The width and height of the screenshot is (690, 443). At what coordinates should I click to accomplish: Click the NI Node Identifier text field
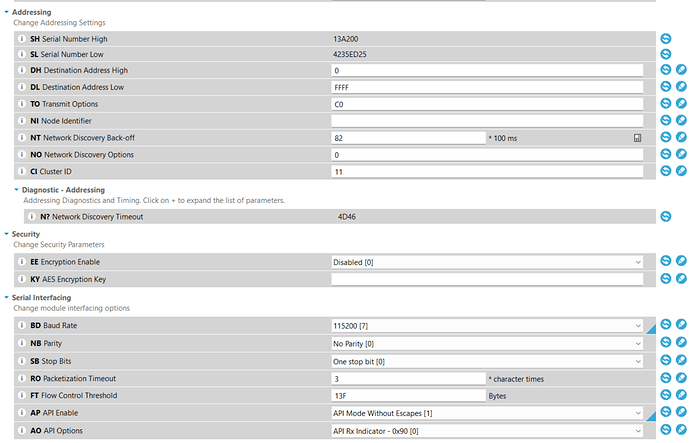coord(486,121)
